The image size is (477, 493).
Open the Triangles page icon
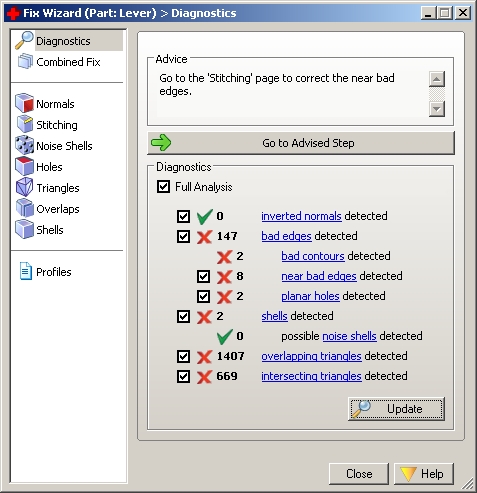click(24, 187)
